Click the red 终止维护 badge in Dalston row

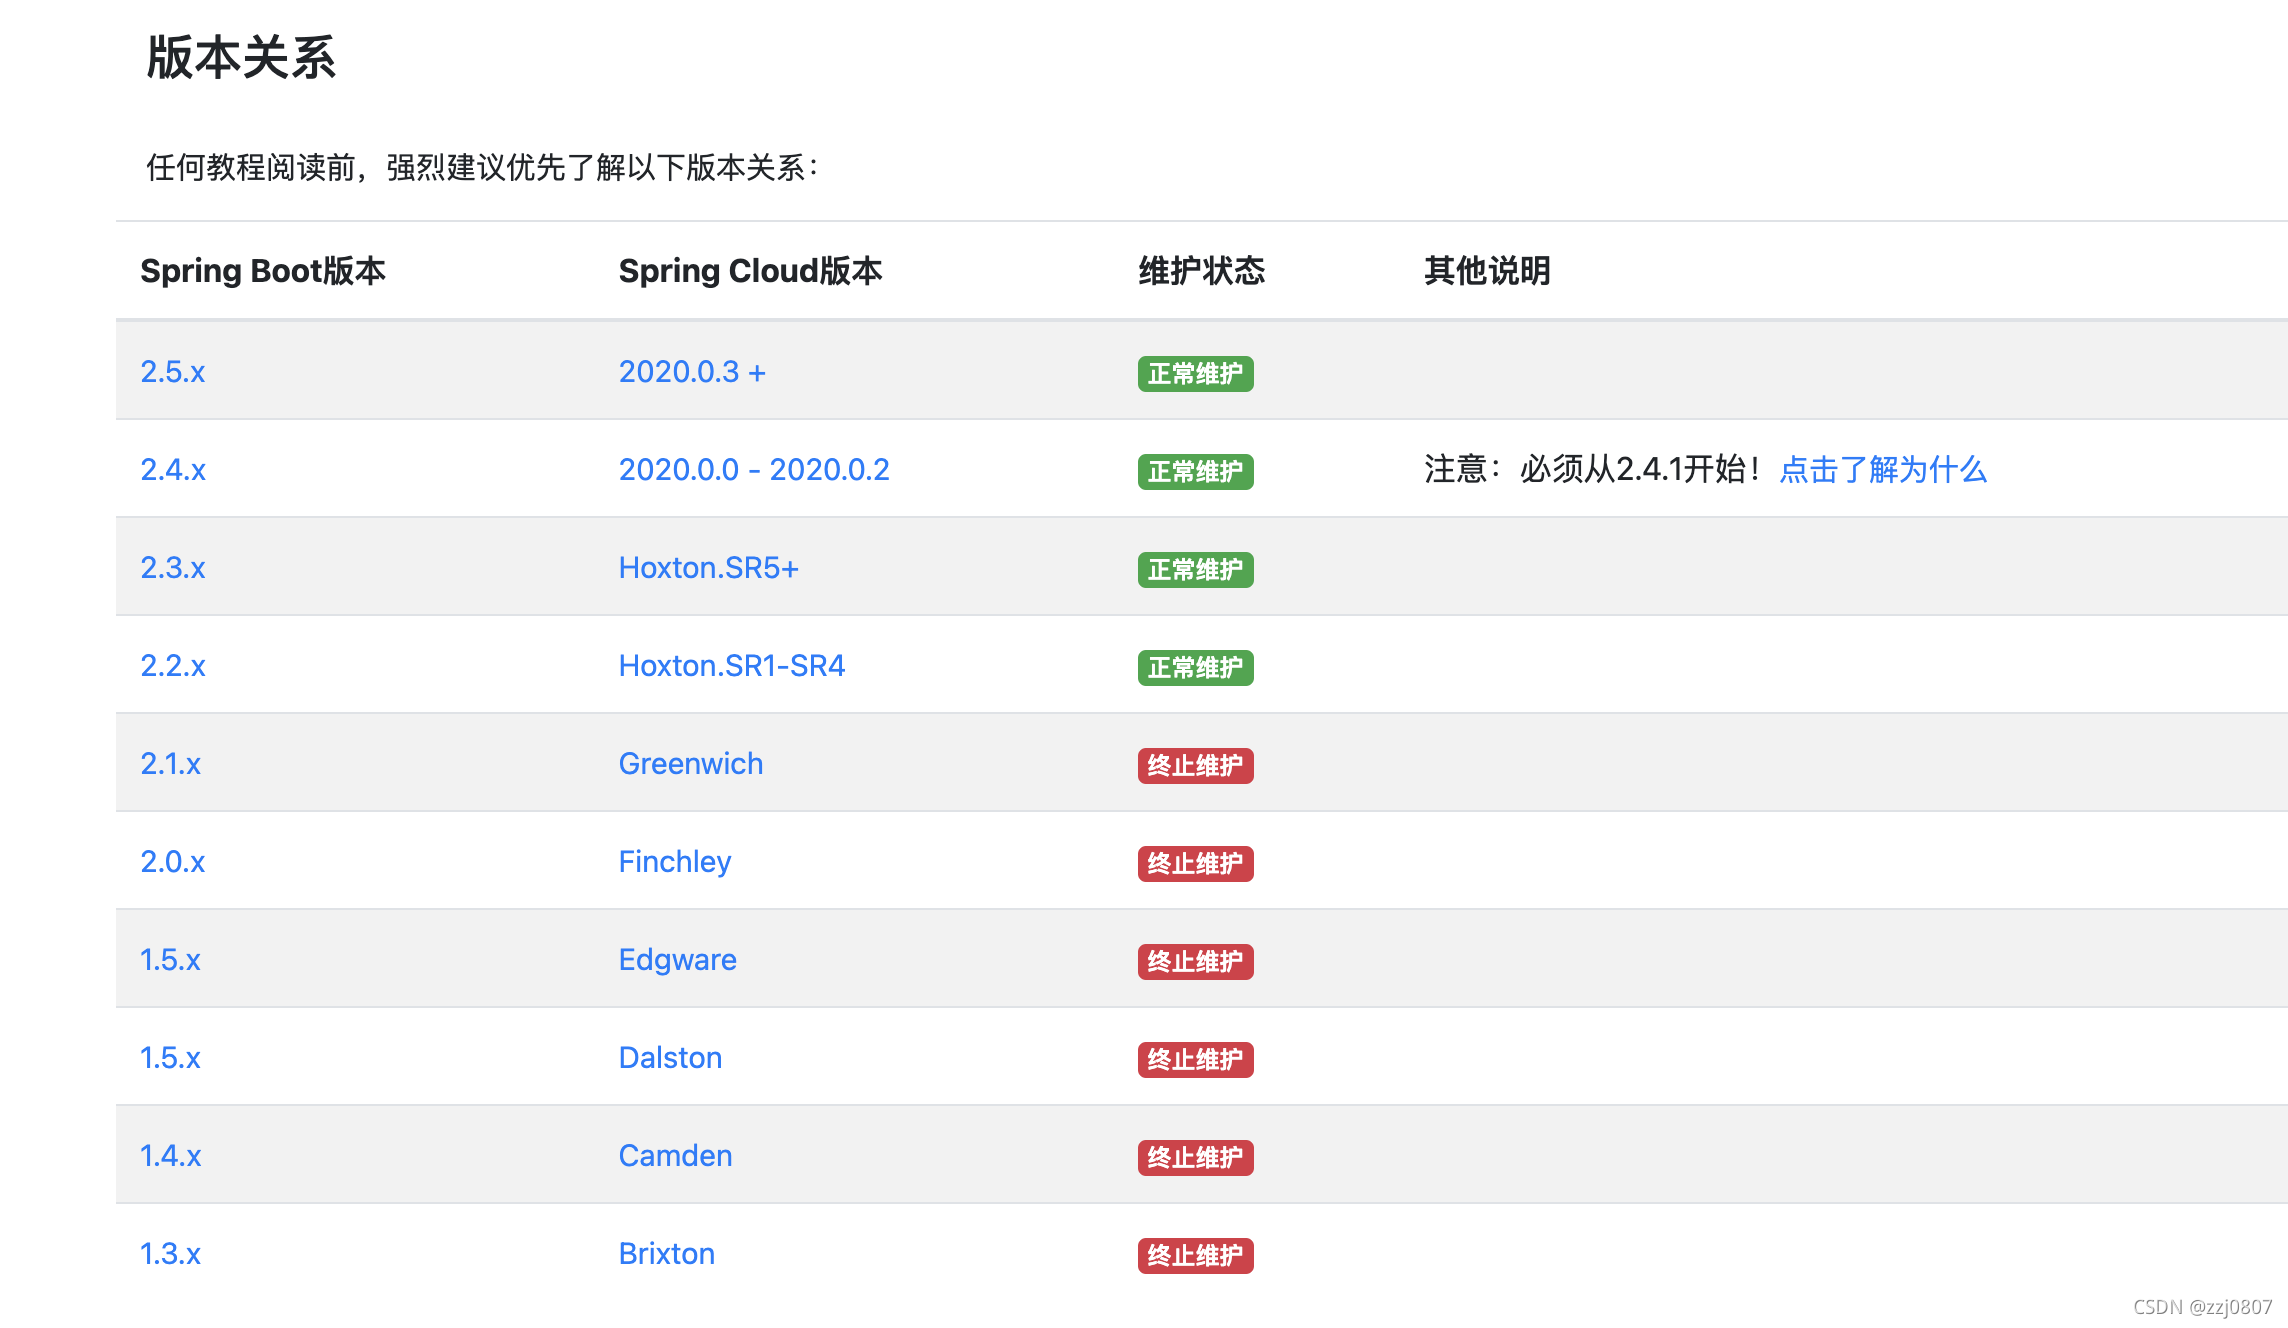pos(1195,1060)
